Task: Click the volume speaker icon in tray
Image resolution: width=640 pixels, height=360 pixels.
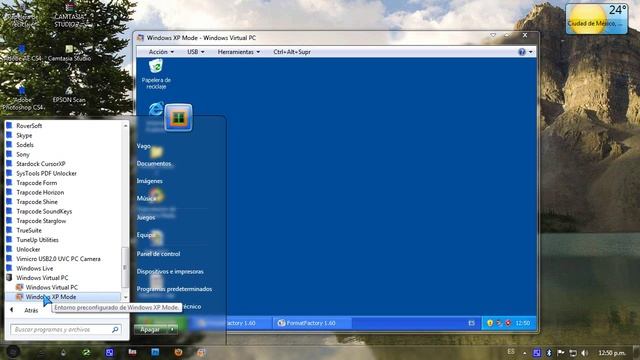Action: click(x=584, y=353)
